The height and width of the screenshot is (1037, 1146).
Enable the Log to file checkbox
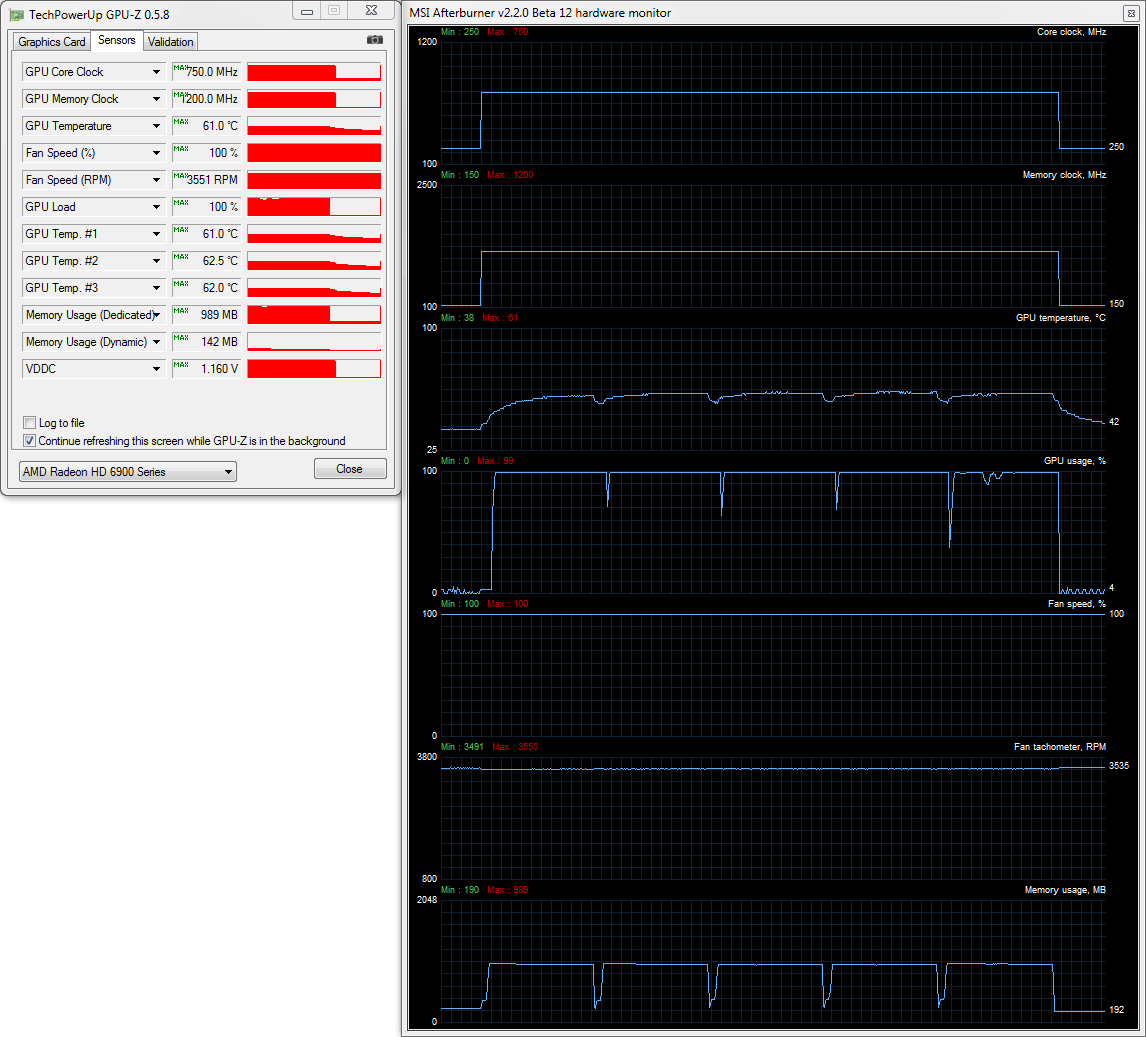[x=30, y=422]
